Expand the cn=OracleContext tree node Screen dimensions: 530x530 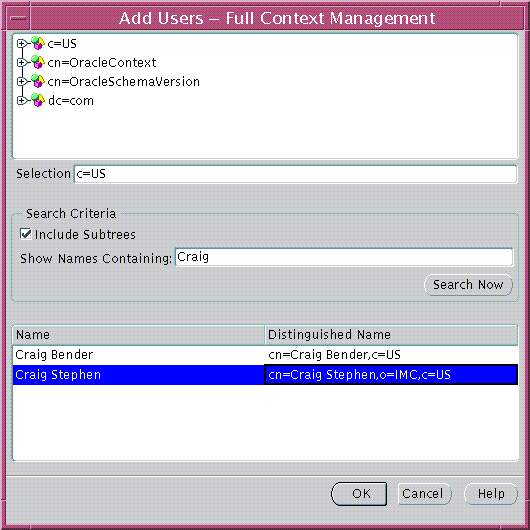click(22, 63)
